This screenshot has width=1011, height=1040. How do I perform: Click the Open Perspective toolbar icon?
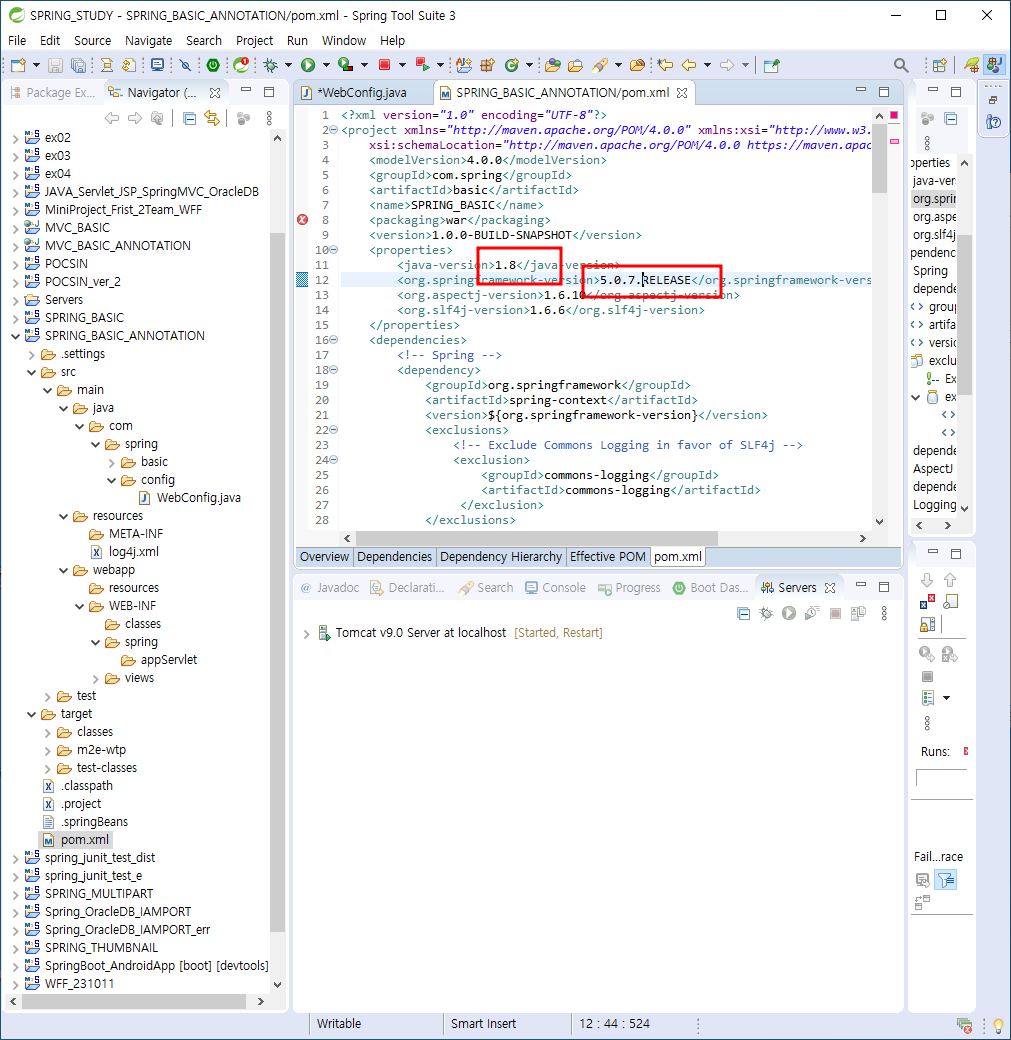[939, 65]
